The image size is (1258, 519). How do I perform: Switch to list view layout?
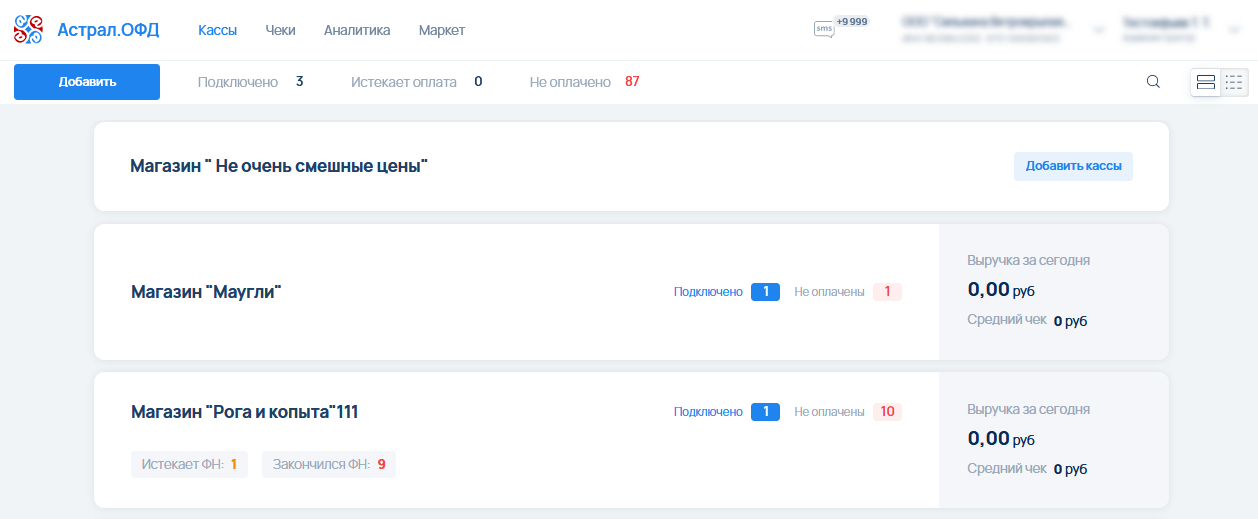tap(1234, 82)
